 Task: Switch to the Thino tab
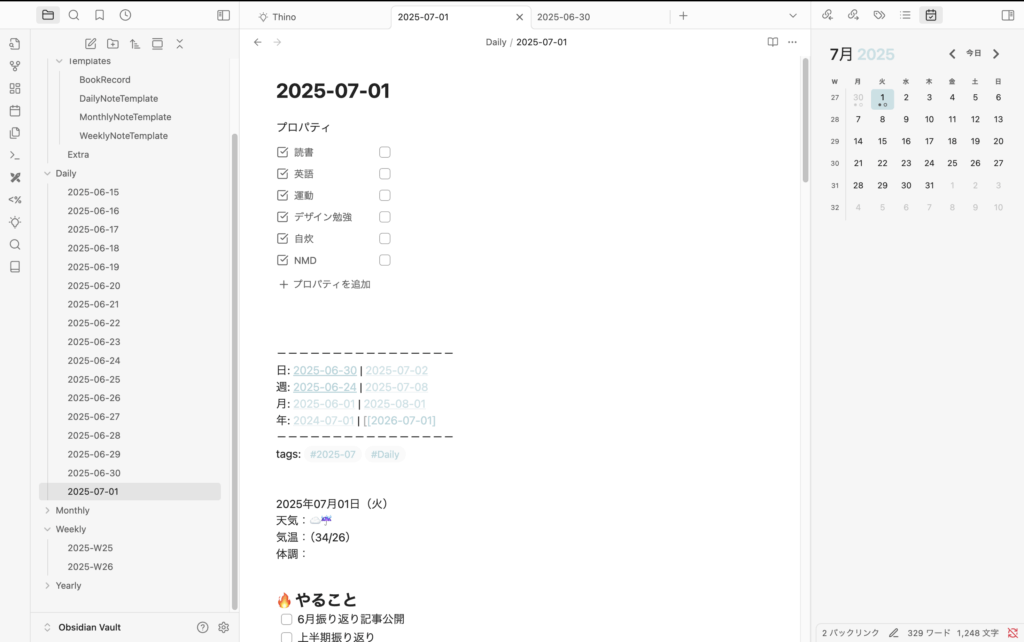(x=284, y=17)
